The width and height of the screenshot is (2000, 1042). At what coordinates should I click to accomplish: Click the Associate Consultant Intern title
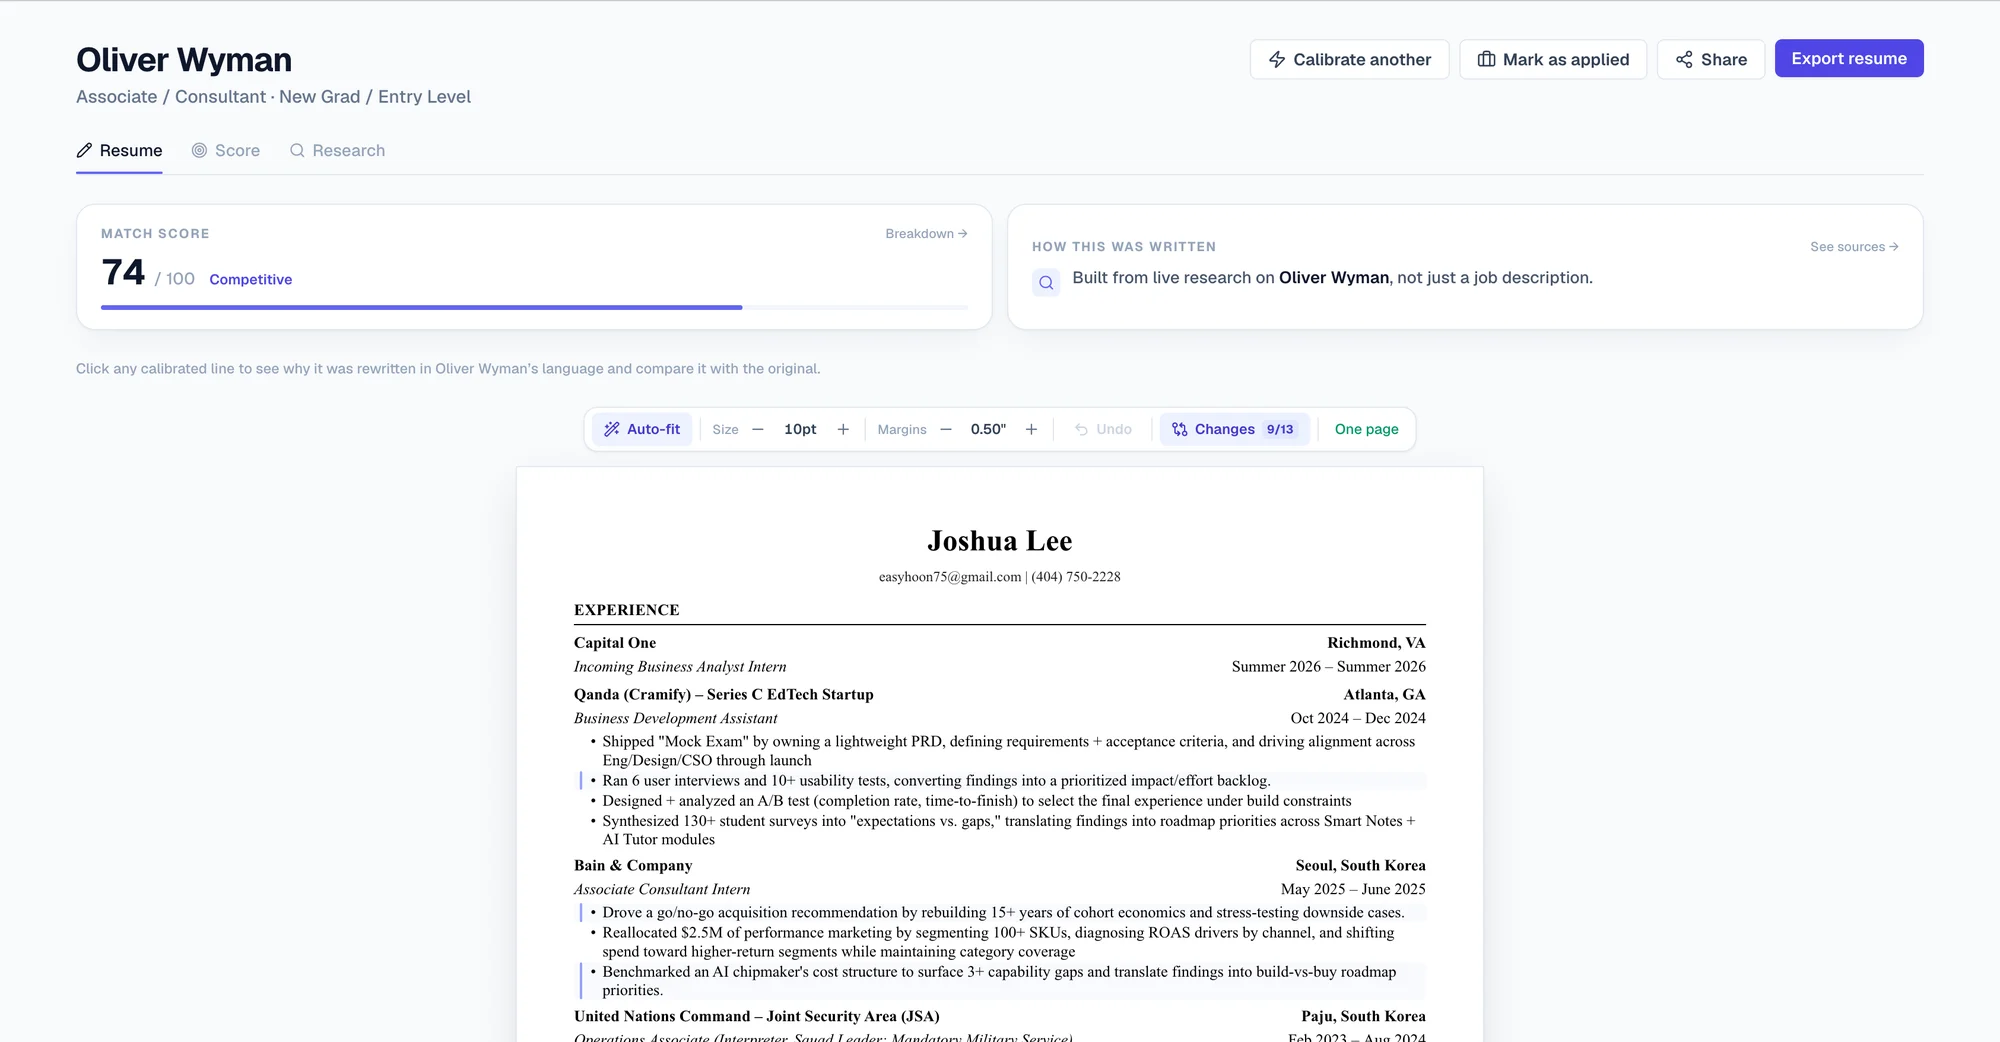(x=662, y=889)
